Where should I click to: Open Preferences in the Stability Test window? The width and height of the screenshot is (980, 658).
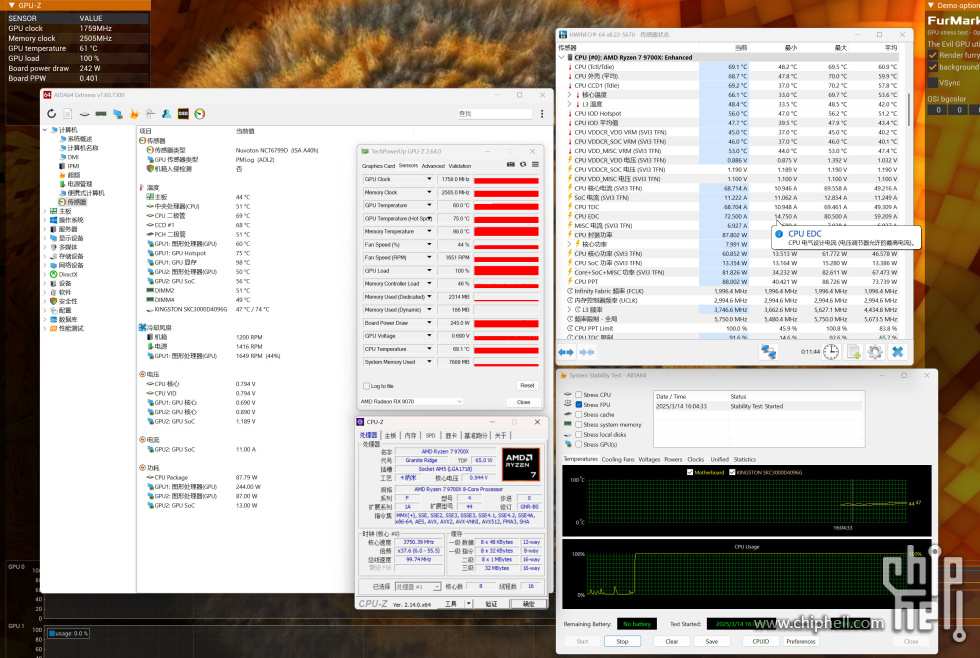pyautogui.click(x=801, y=641)
